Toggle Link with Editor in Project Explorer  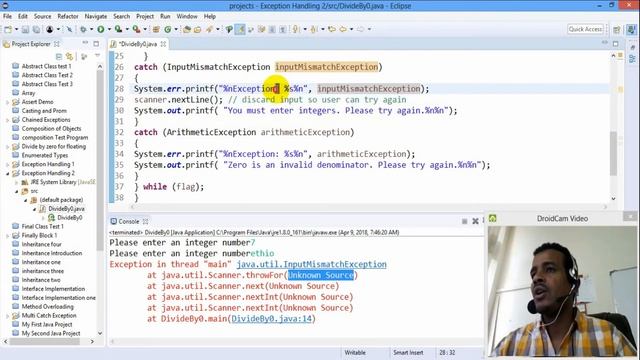tap(69, 56)
